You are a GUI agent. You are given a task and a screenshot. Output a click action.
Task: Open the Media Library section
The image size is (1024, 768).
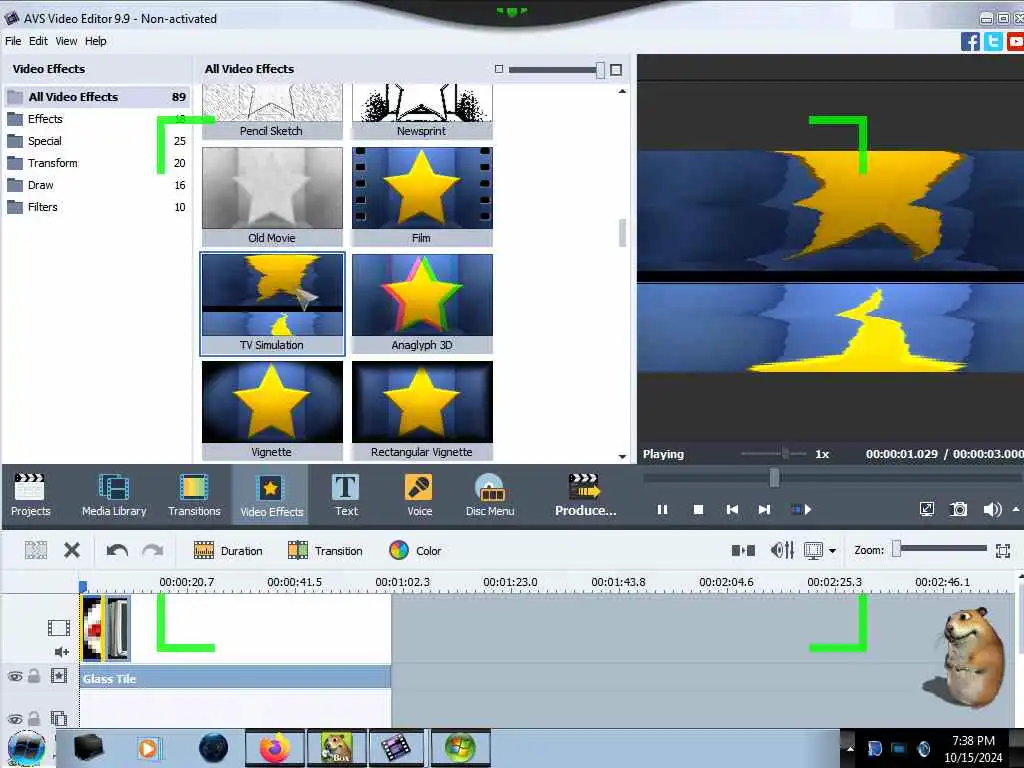click(114, 495)
